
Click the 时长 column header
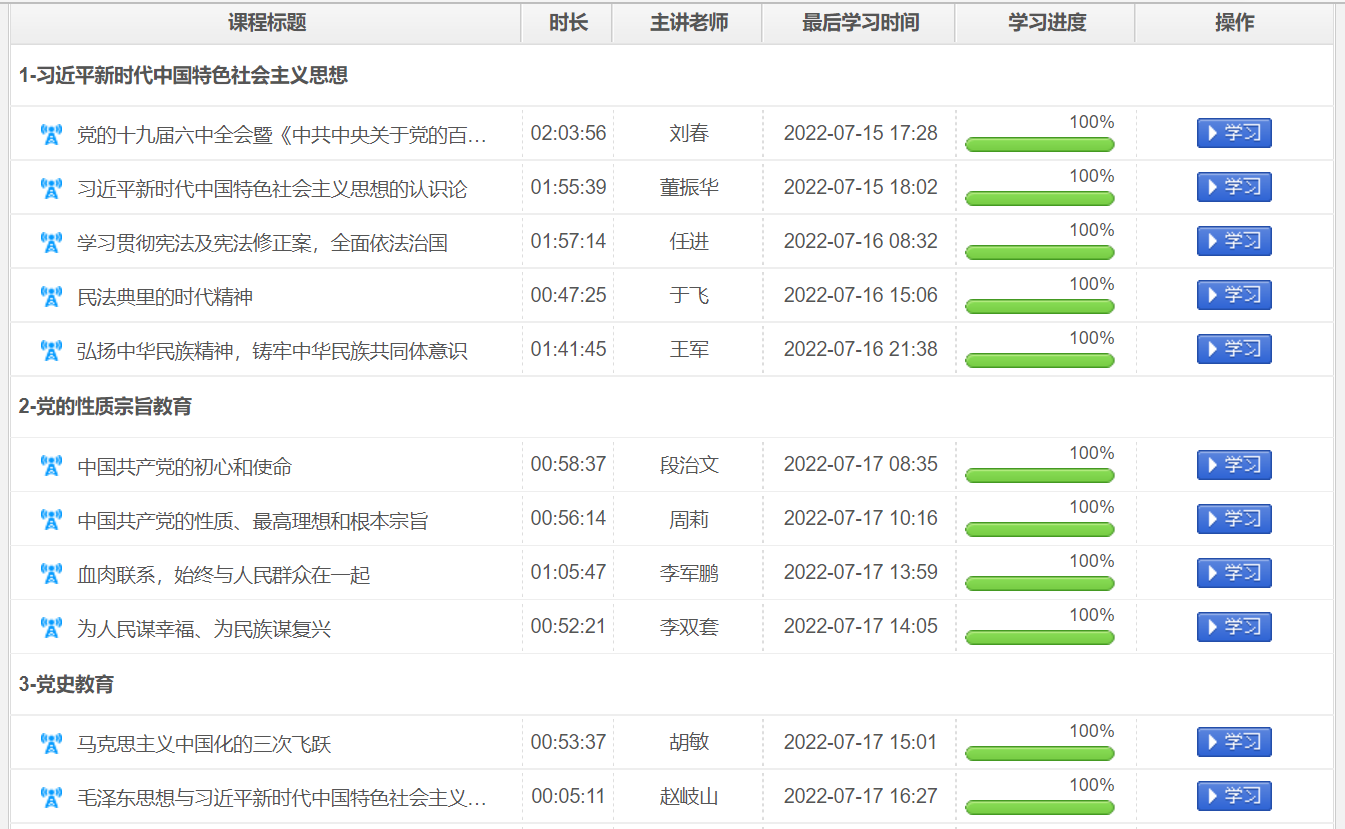tap(568, 23)
